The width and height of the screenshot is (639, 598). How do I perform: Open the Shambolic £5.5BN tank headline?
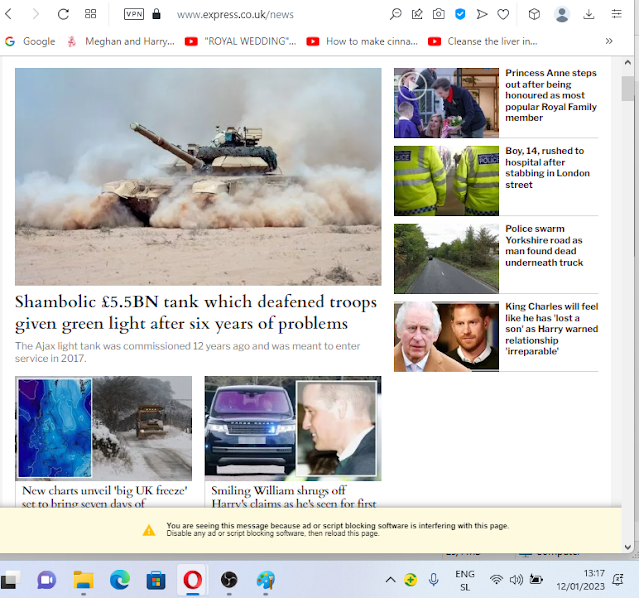click(x=196, y=313)
